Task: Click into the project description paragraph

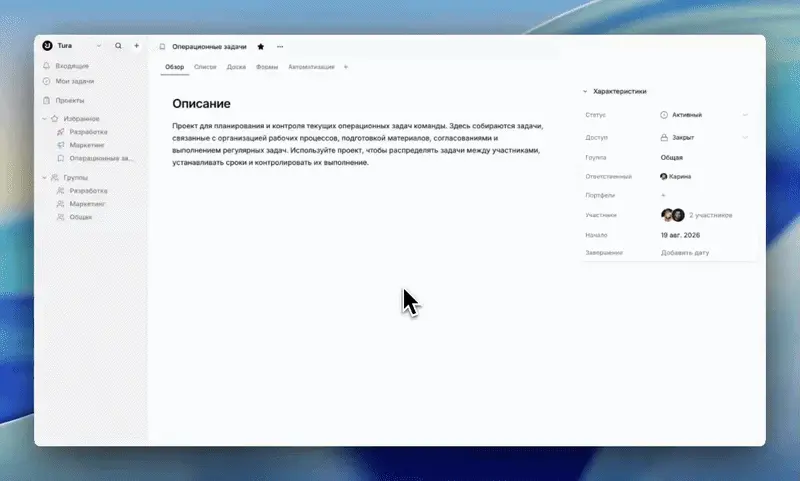Action: (358, 144)
